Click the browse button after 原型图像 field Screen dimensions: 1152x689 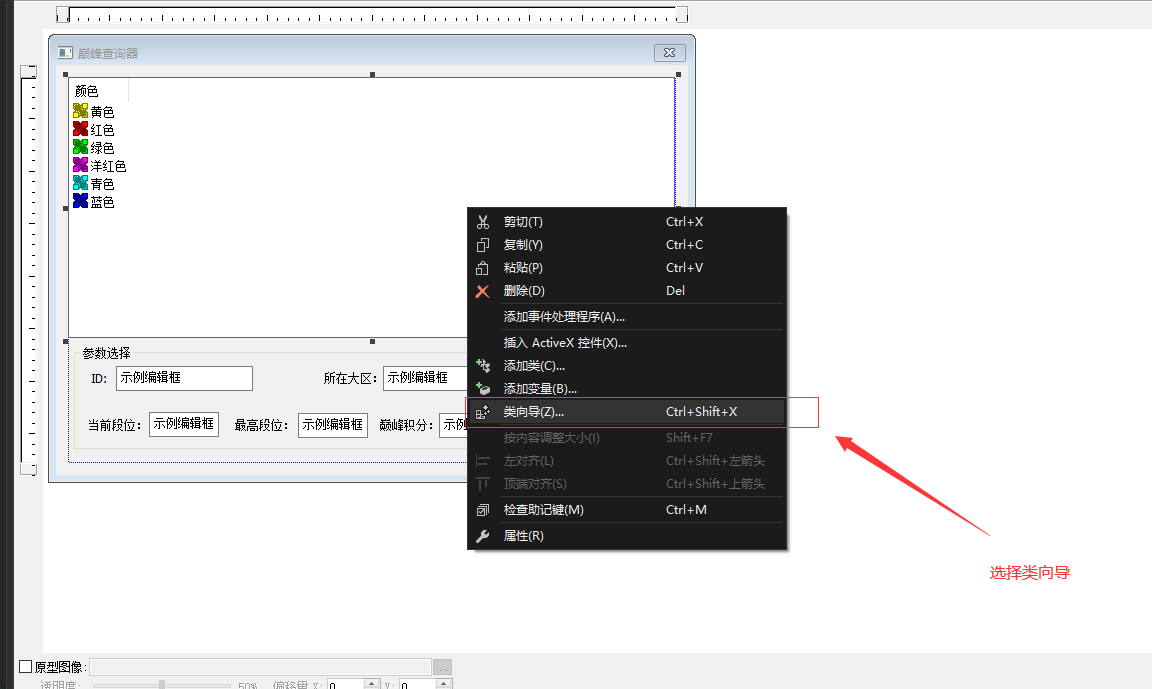point(442,666)
